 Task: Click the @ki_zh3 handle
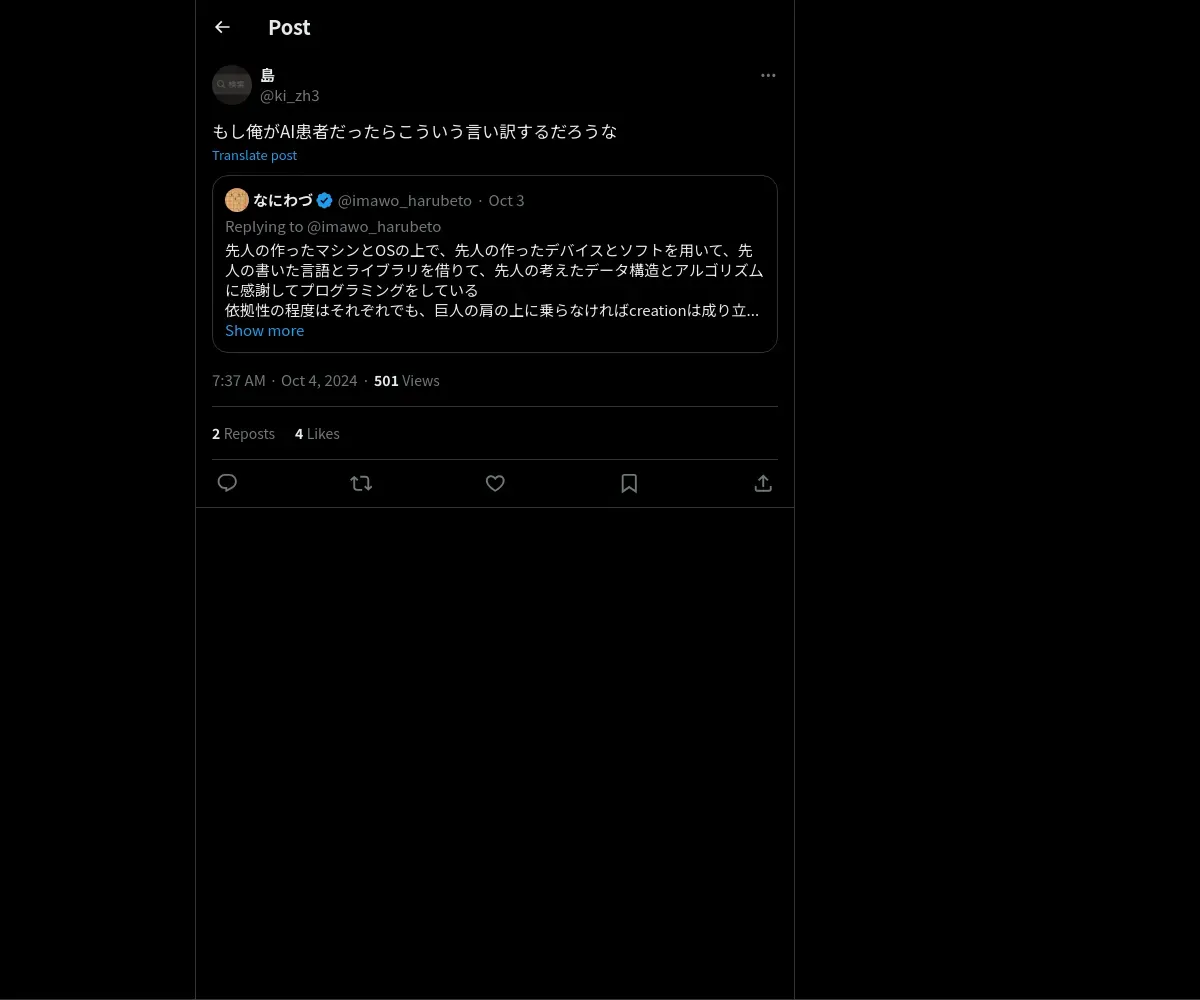[290, 95]
